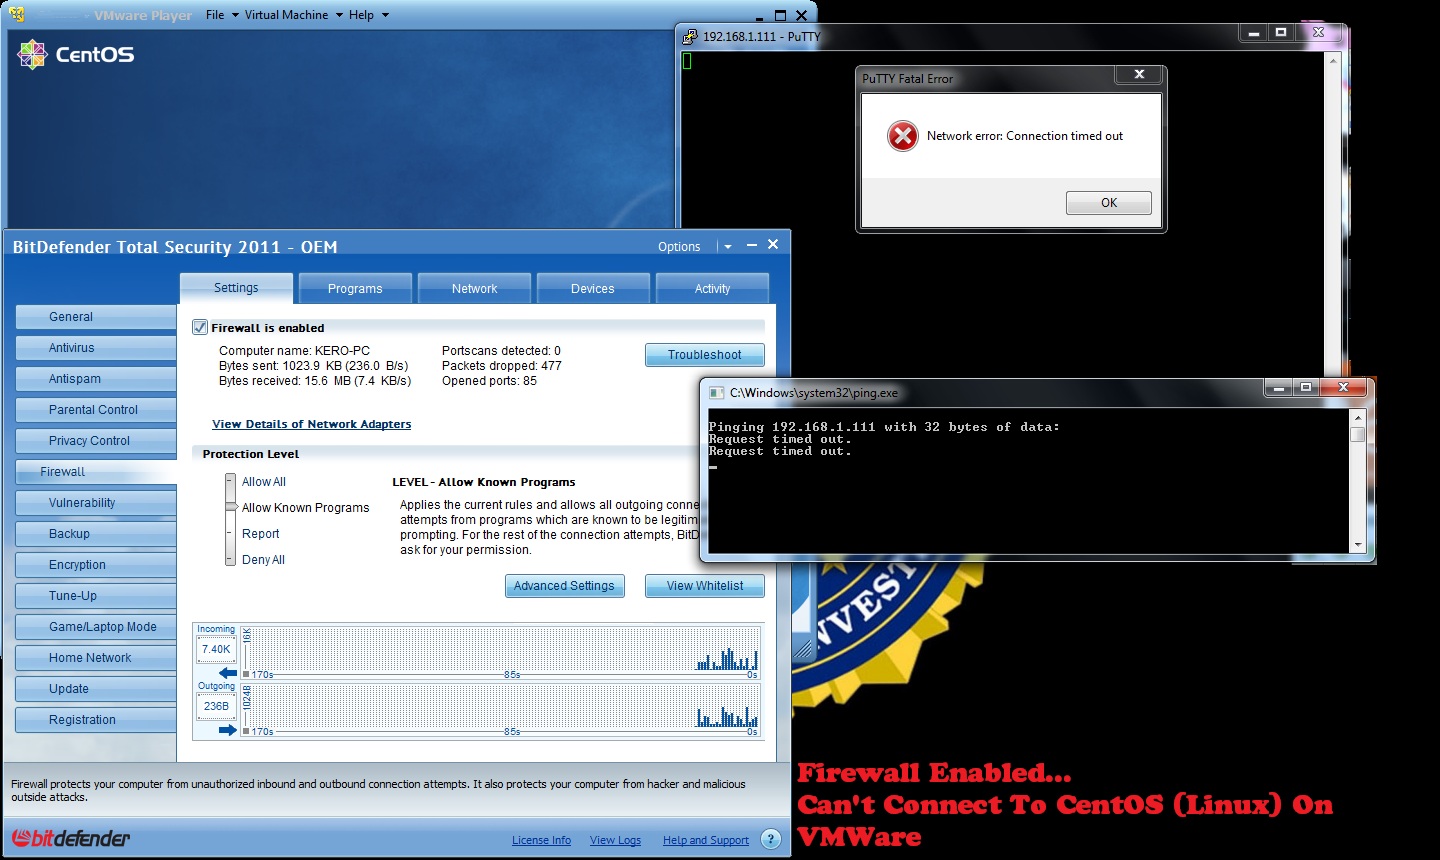Screen dimensions: 1440x860
Task: Open the Antivirus sidebar section
Action: coord(96,348)
